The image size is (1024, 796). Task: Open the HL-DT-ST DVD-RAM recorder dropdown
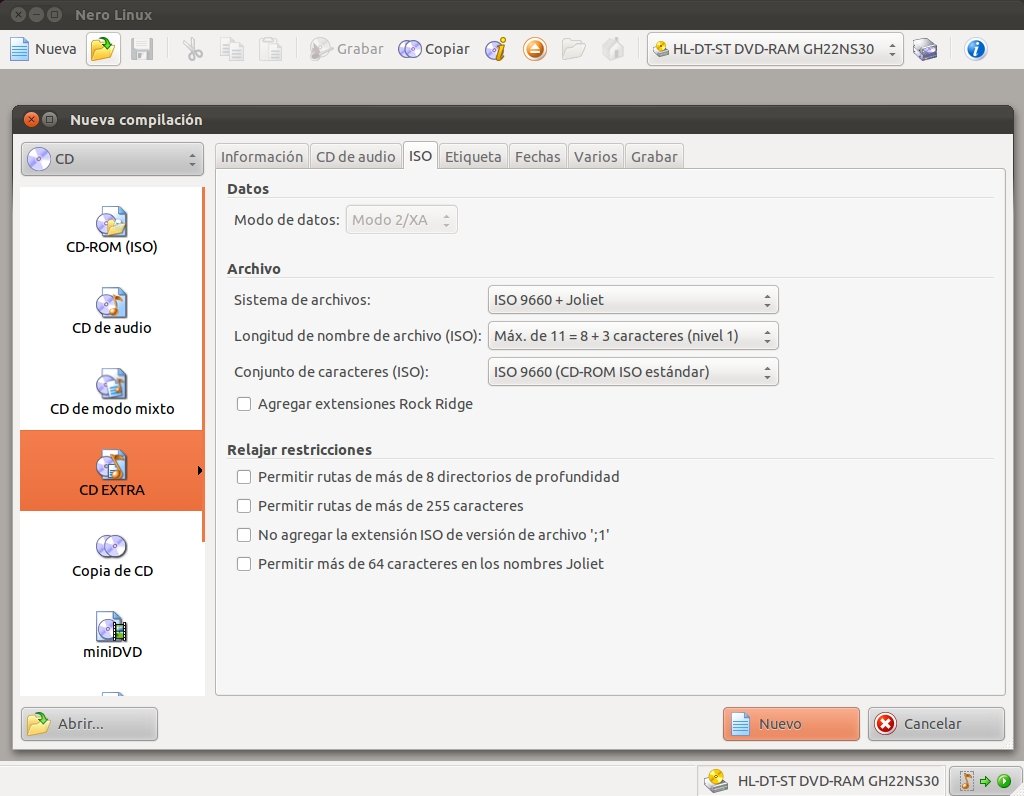(775, 49)
